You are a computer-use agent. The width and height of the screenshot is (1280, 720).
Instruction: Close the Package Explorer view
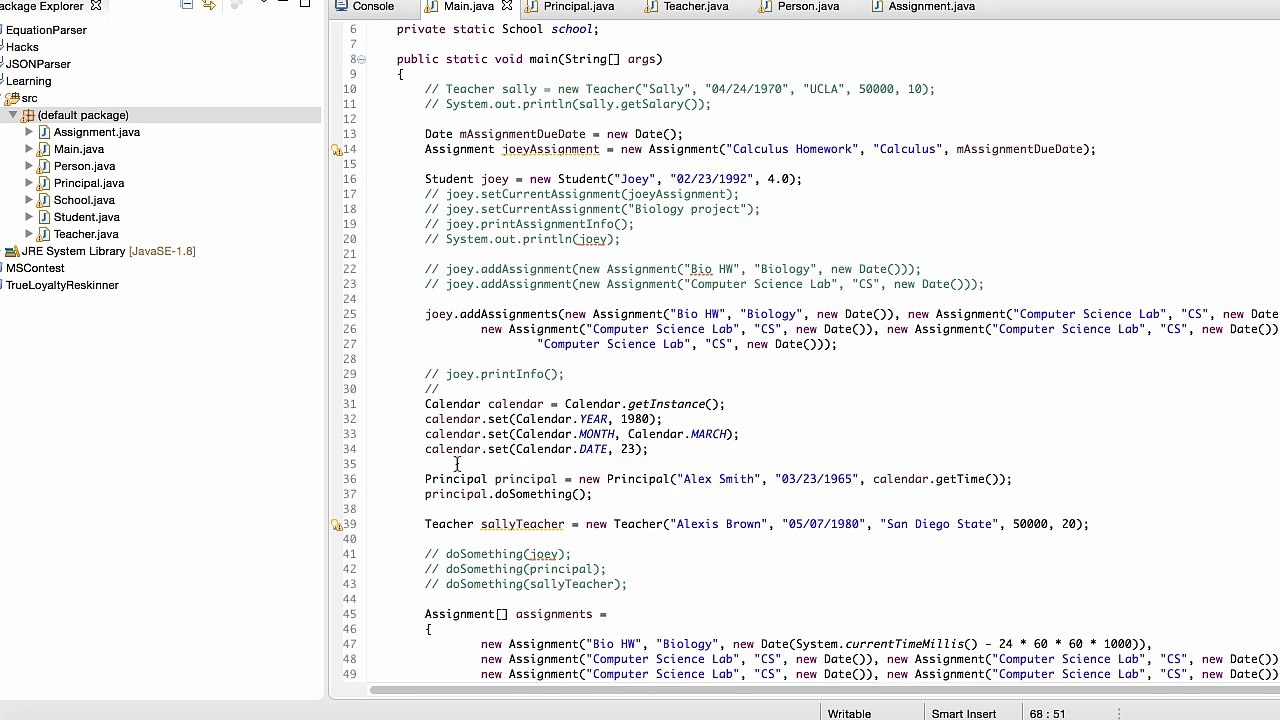pyautogui.click(x=96, y=6)
